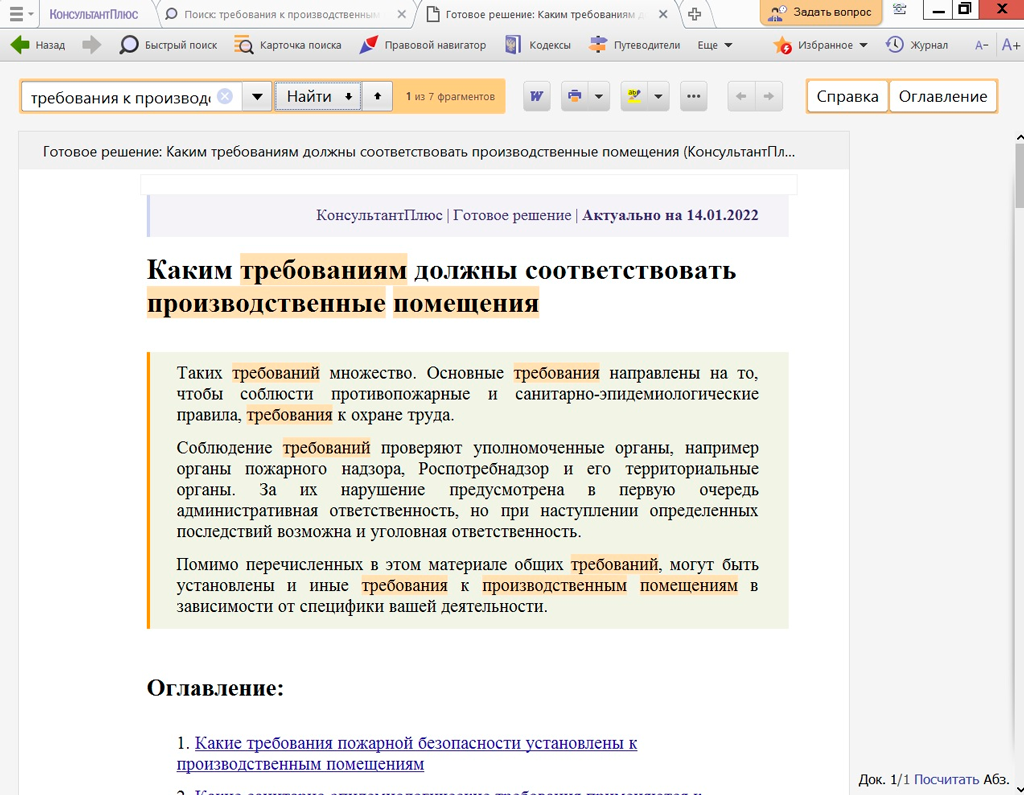Open more actions with the ellipsis button
Screen dimensions: 1024x795
694,97
